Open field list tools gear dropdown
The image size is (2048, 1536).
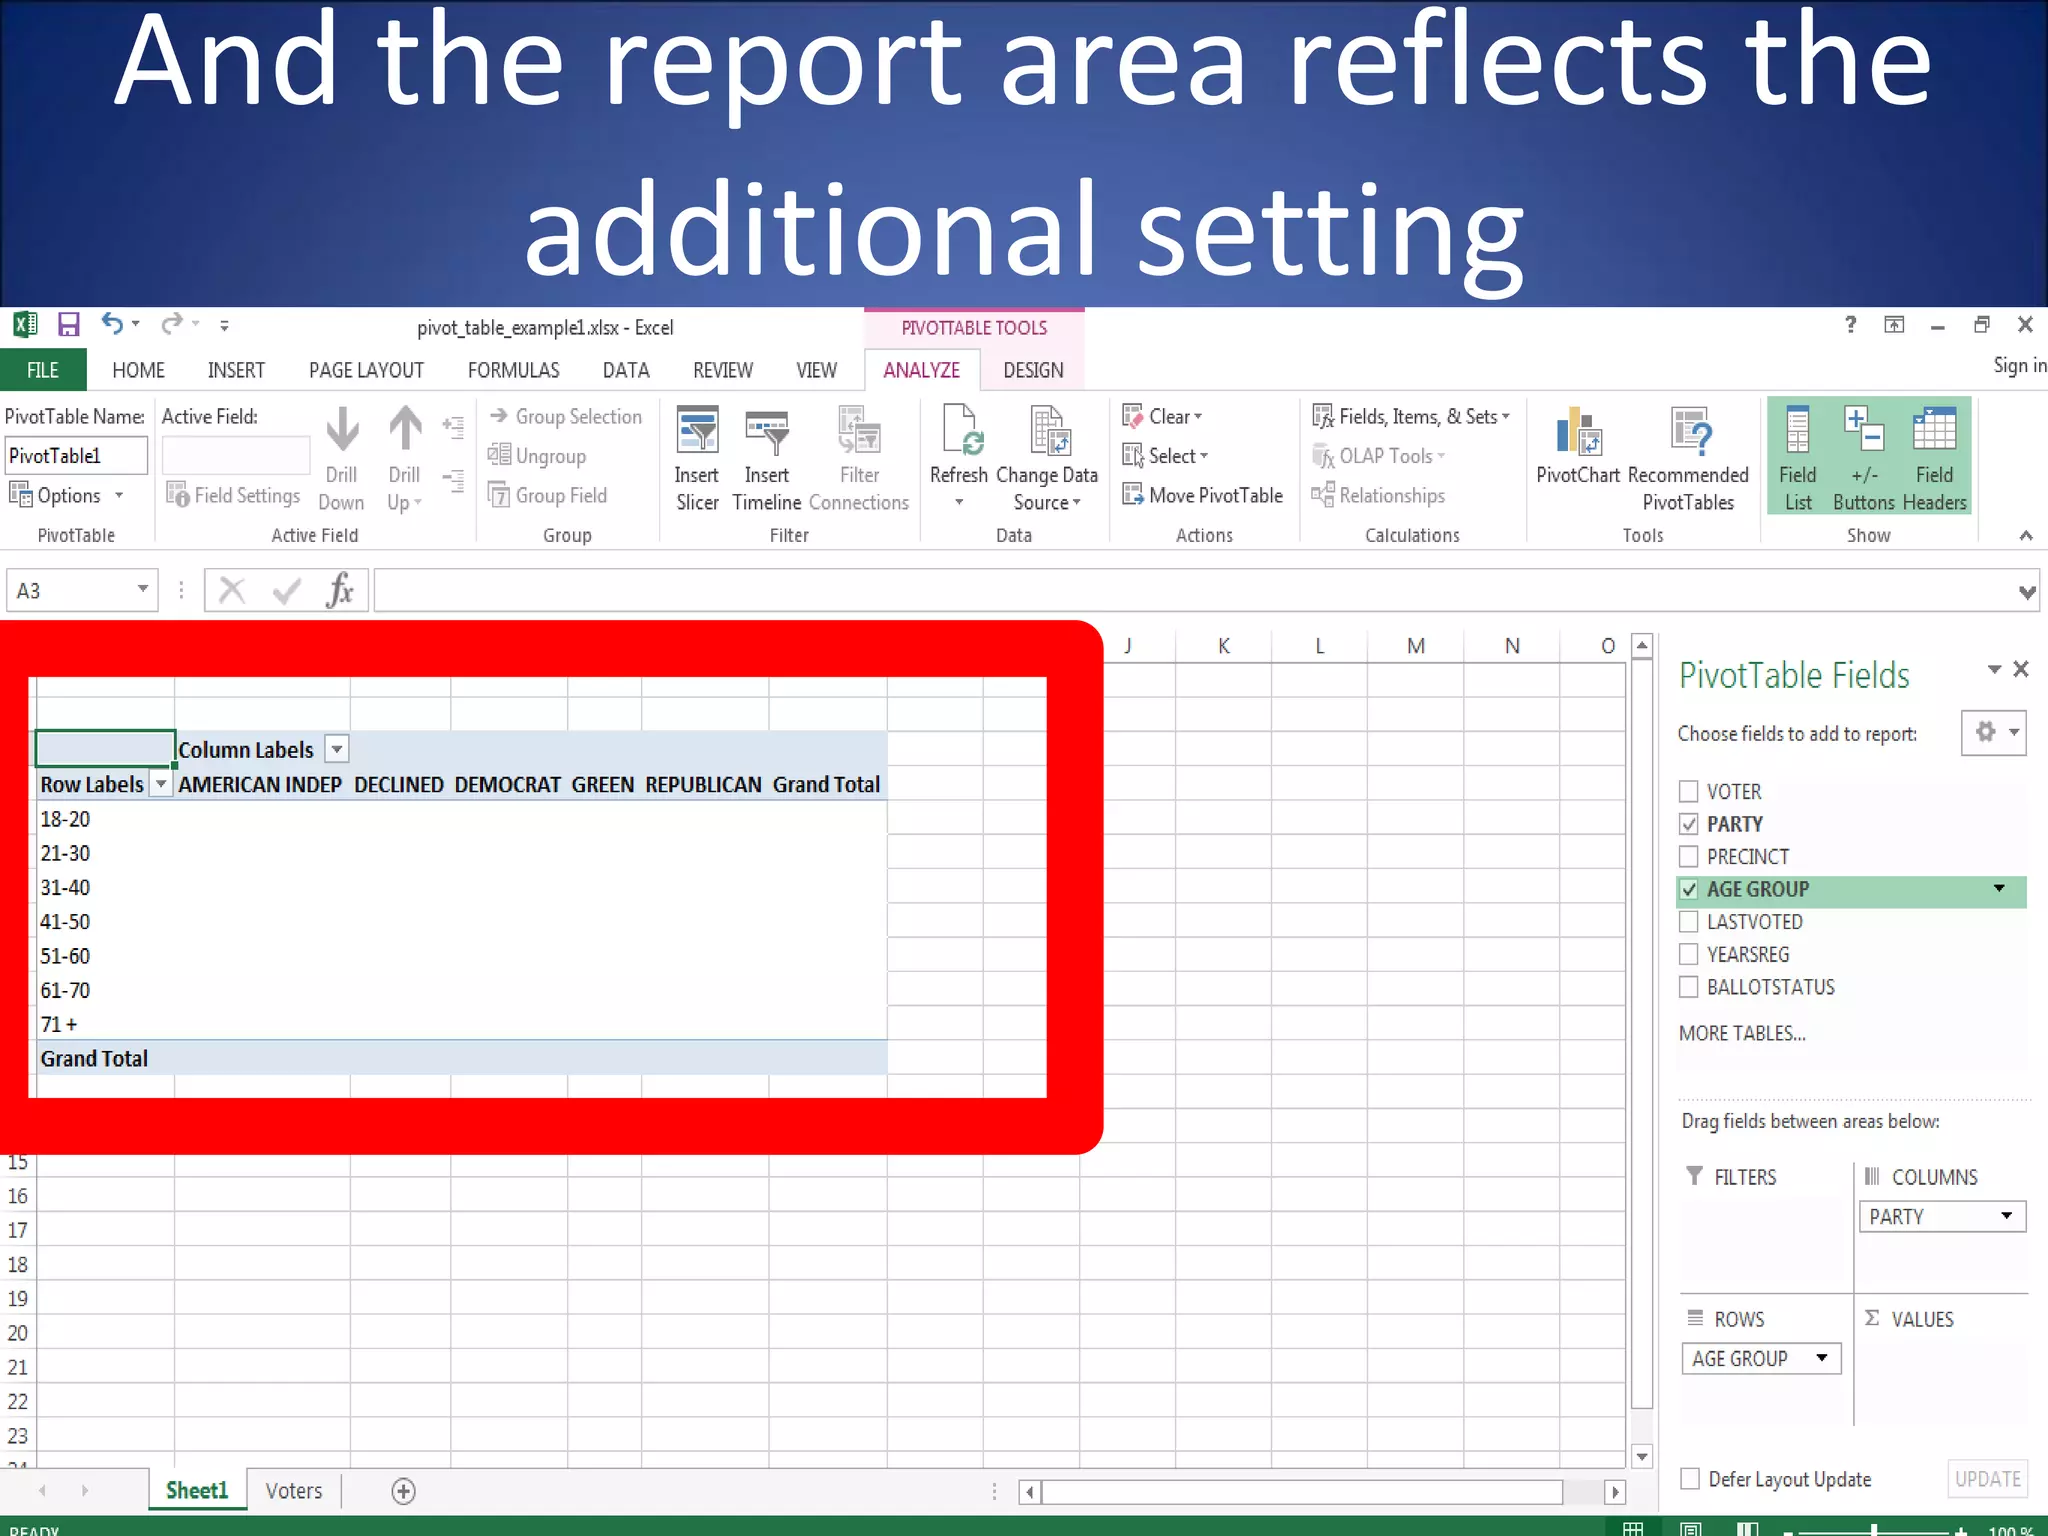click(1994, 733)
